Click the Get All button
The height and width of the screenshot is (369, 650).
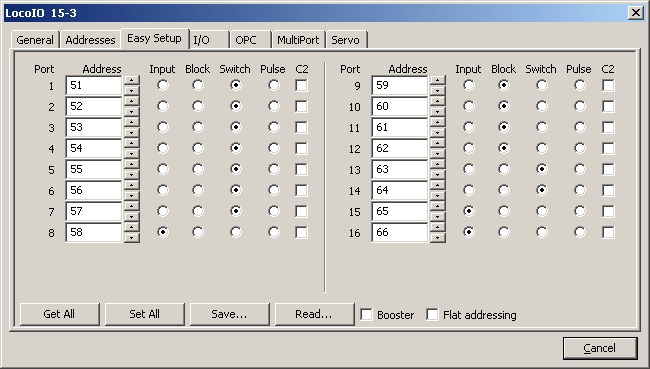pyautogui.click(x=59, y=314)
